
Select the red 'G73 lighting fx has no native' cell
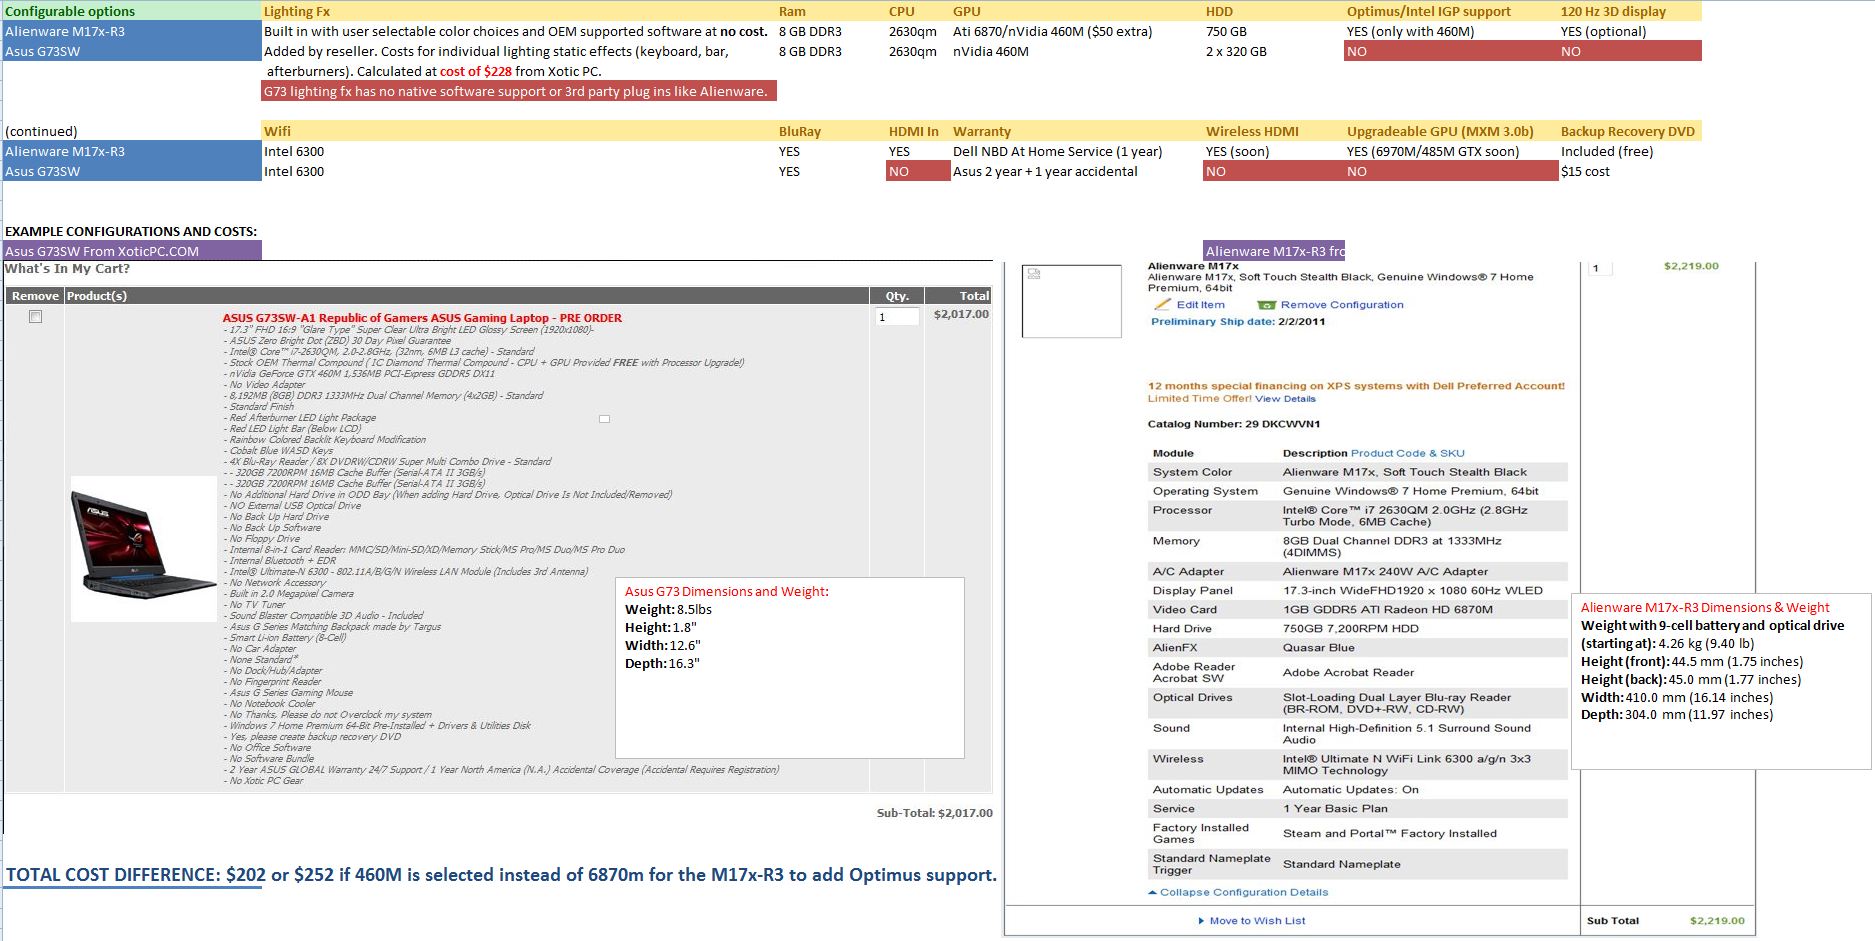tap(519, 91)
